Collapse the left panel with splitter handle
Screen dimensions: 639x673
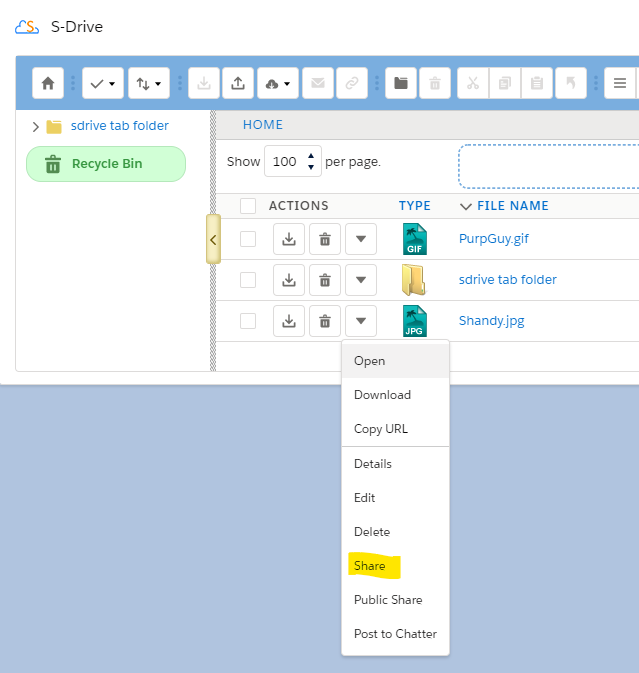[x=213, y=240]
